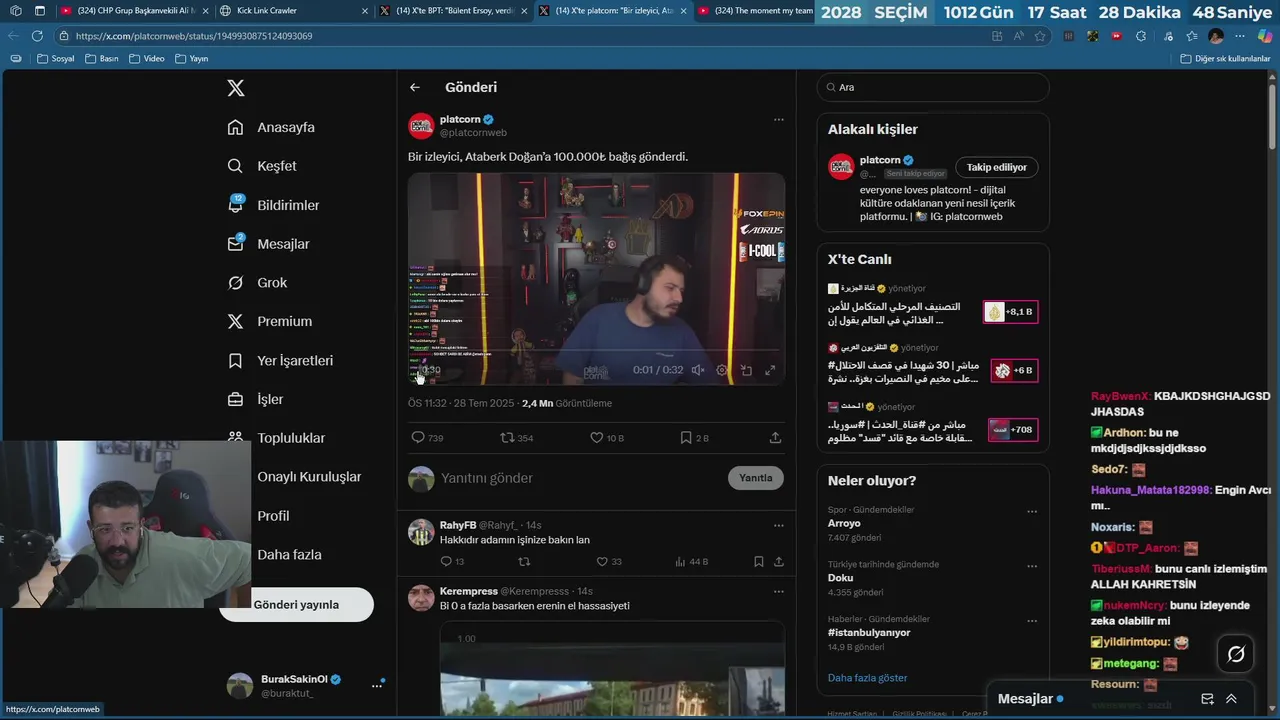
Task: Reply to platcorn post (739 replies)
Action: pos(427,438)
